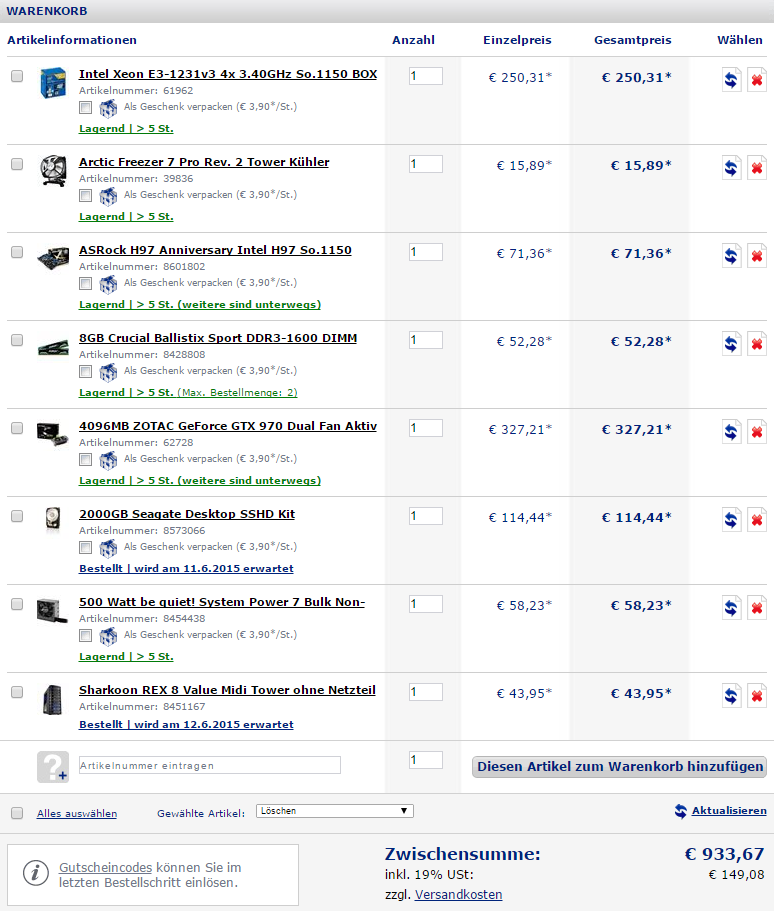Click the Gesamtpreis column header

click(x=633, y=40)
